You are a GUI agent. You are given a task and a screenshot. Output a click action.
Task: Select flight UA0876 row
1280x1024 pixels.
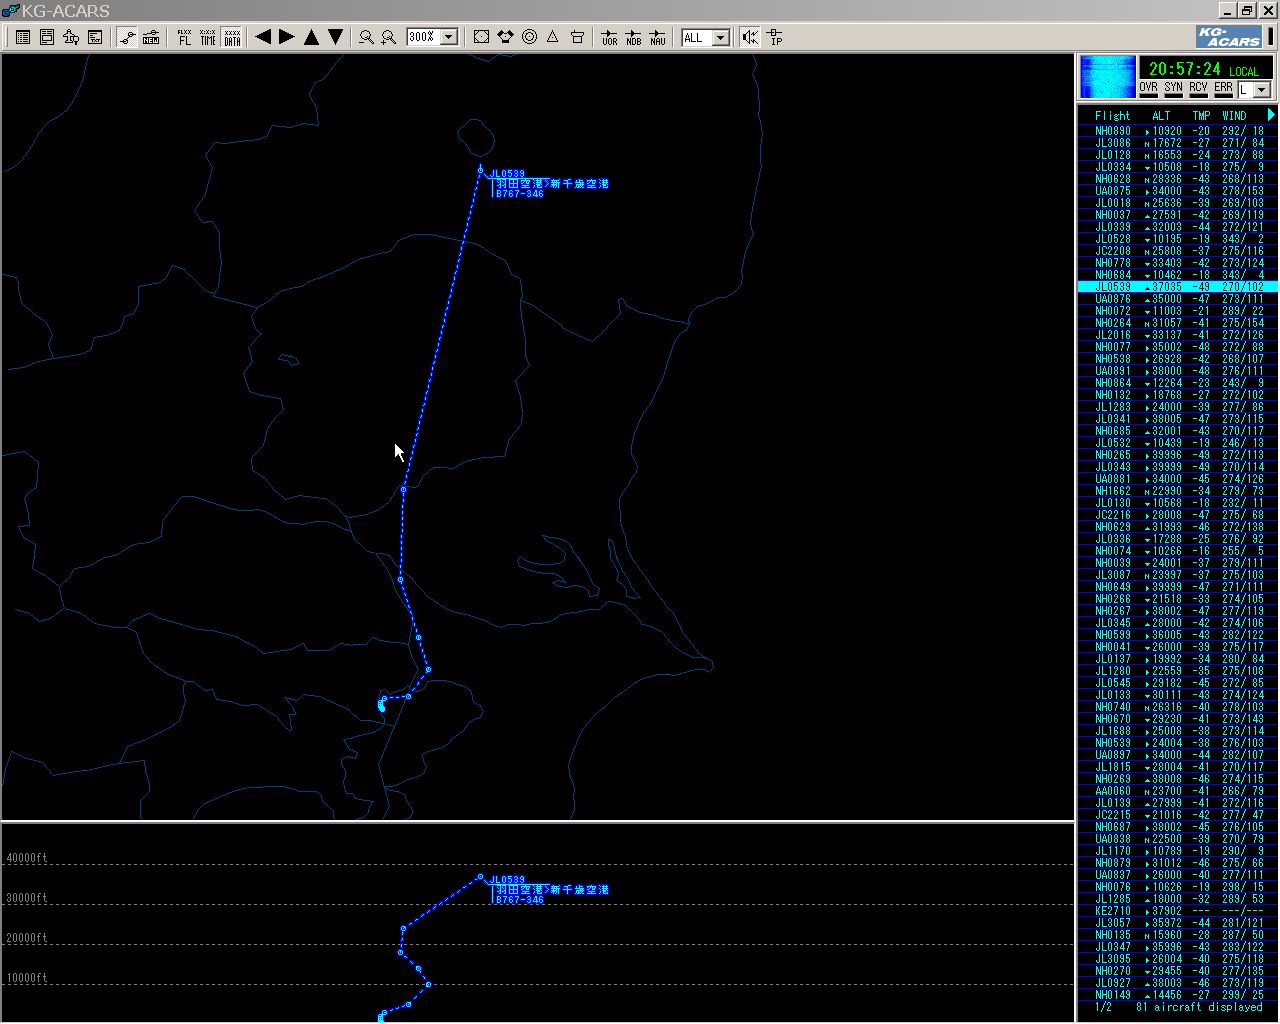click(1177, 299)
